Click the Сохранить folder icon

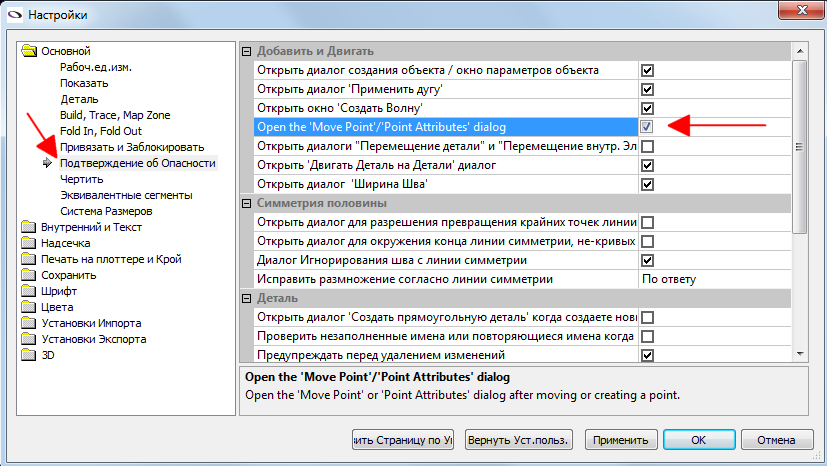pyautogui.click(x=30, y=275)
